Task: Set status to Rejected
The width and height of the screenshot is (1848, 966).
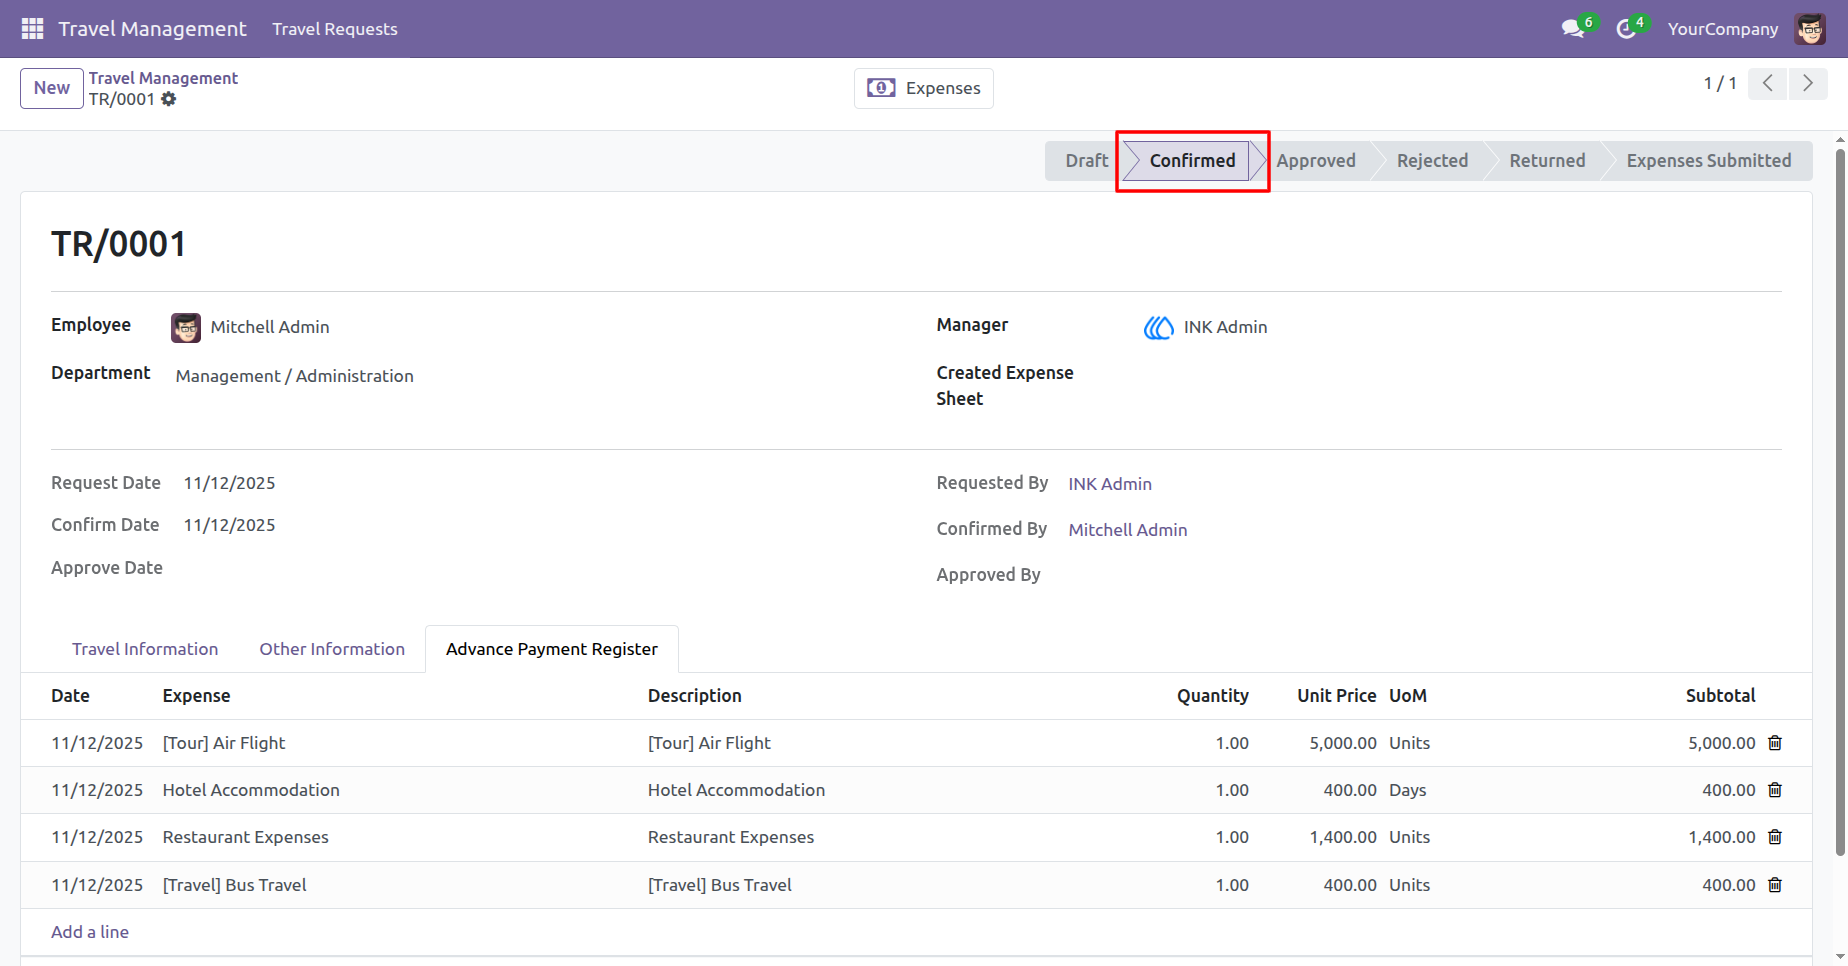Action: coord(1432,161)
